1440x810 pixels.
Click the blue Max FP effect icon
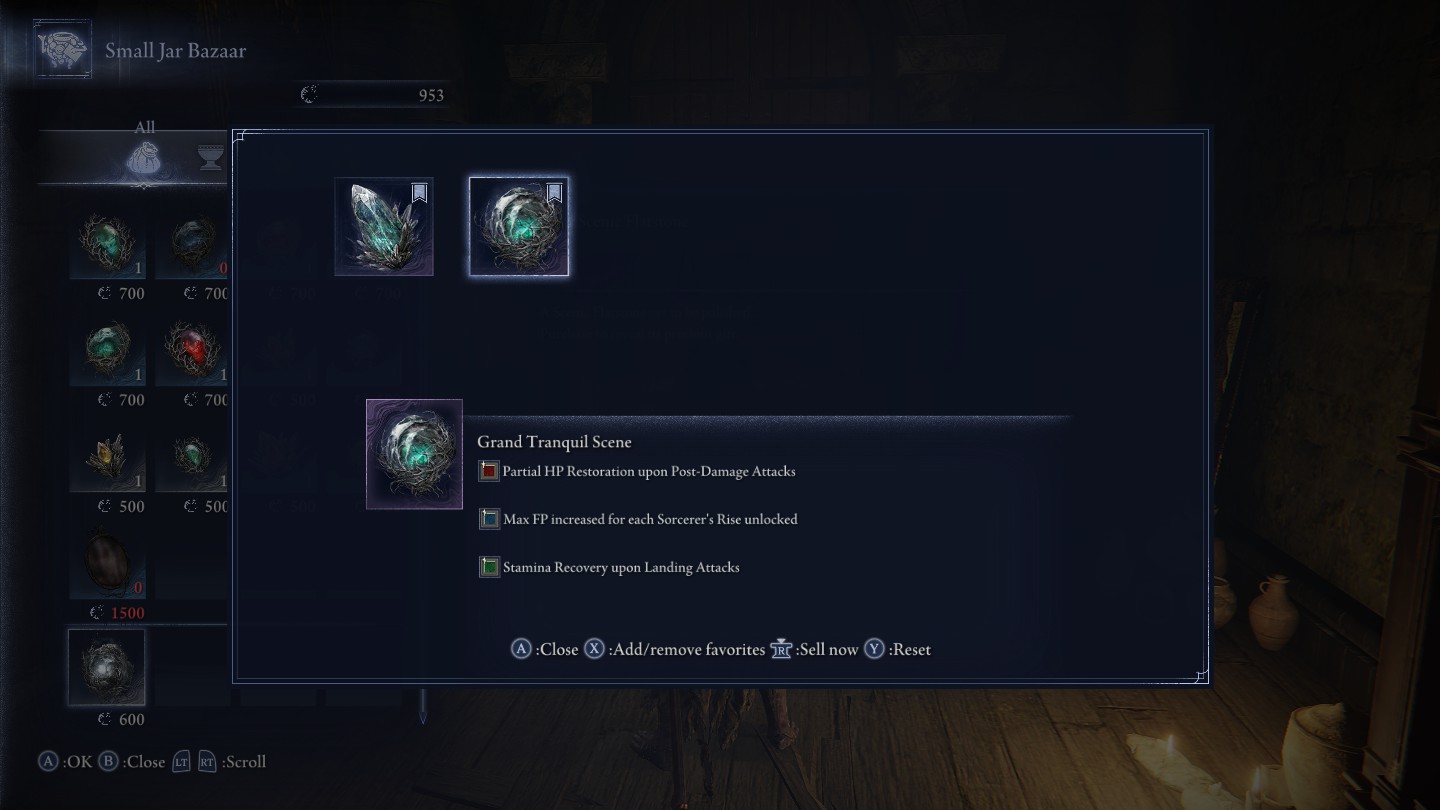click(489, 519)
